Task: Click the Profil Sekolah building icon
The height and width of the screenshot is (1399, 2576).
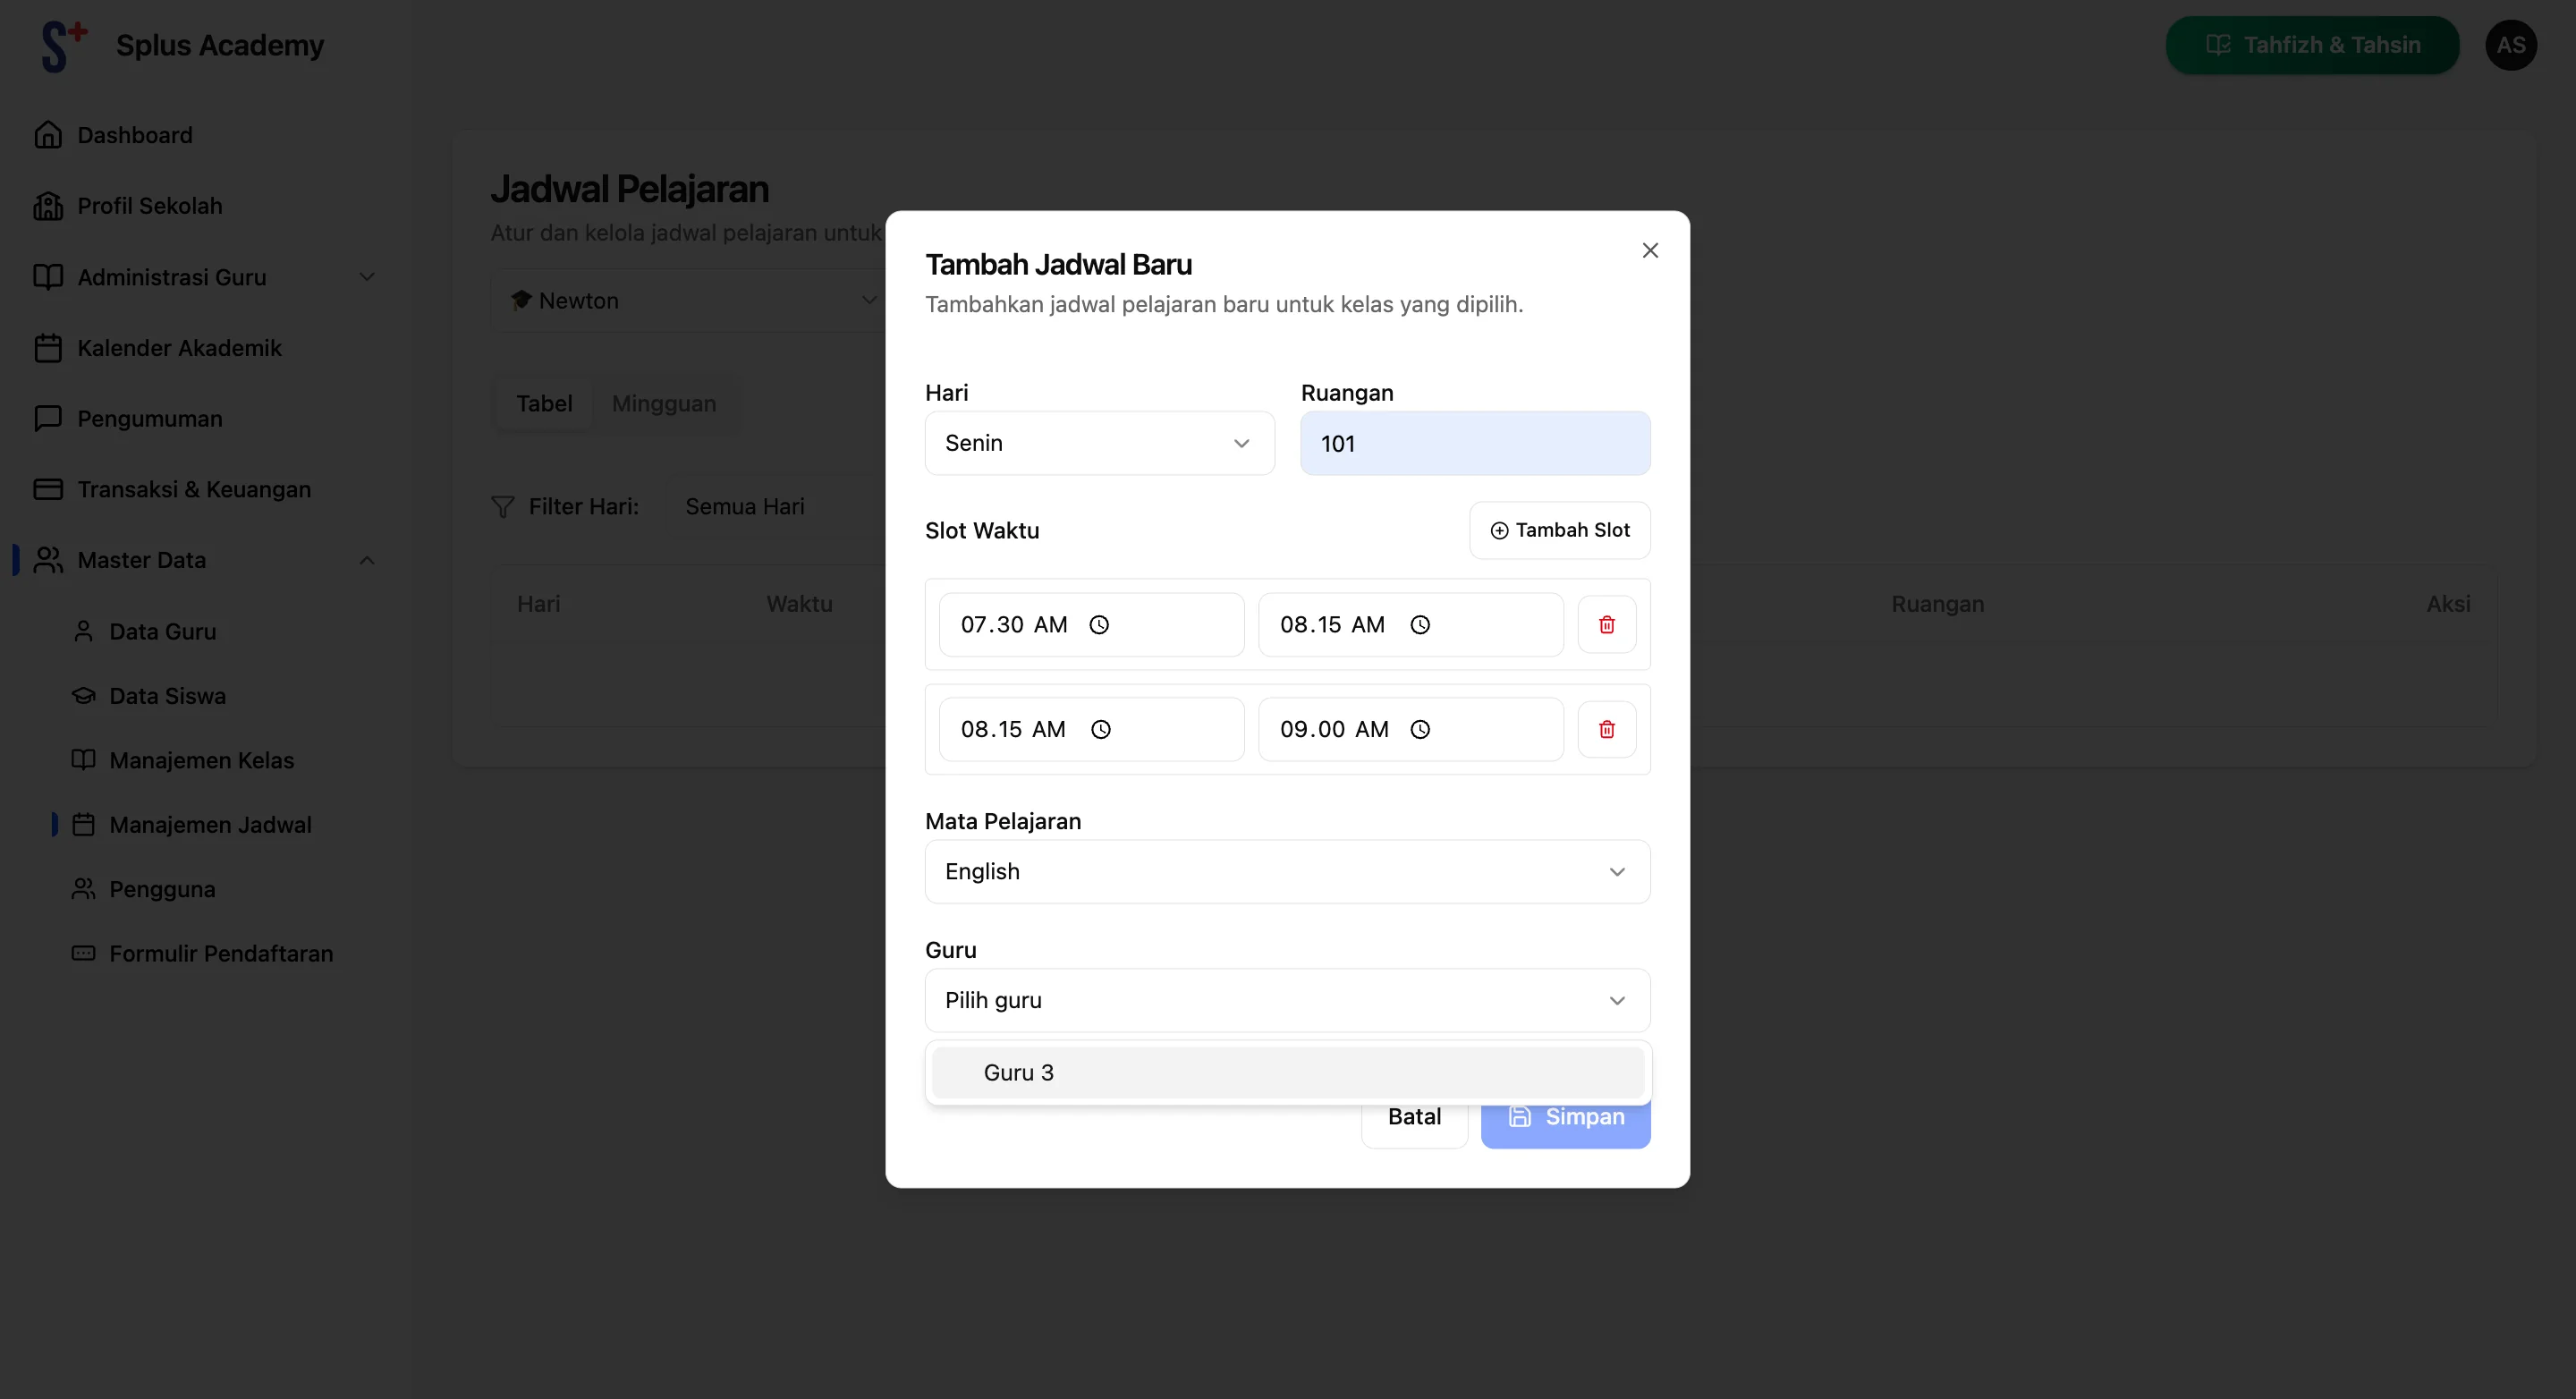Action: (48, 205)
